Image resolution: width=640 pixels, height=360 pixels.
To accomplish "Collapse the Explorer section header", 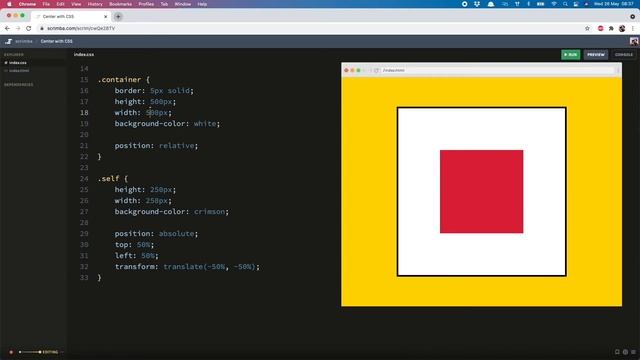I will (14, 54).
